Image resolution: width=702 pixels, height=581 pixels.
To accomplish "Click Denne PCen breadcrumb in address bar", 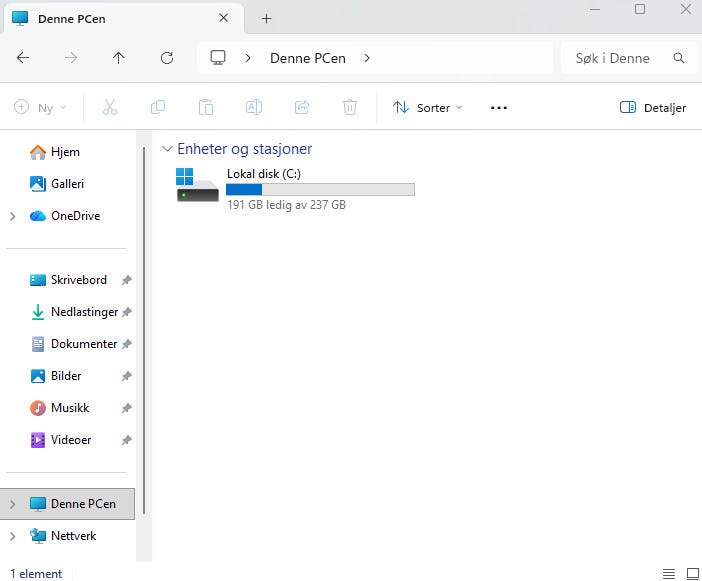I will click(x=308, y=58).
